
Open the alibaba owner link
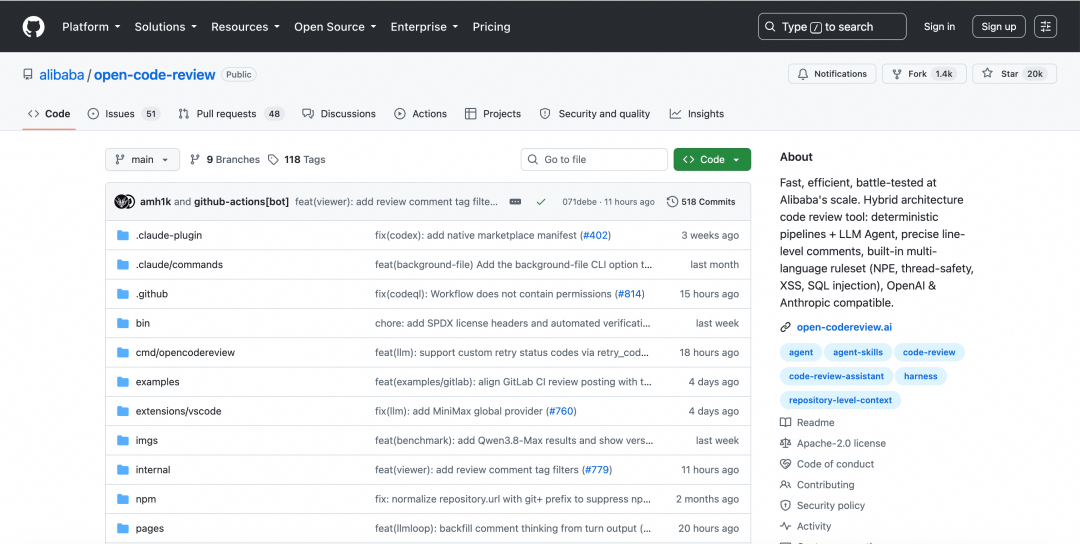[x=61, y=75]
